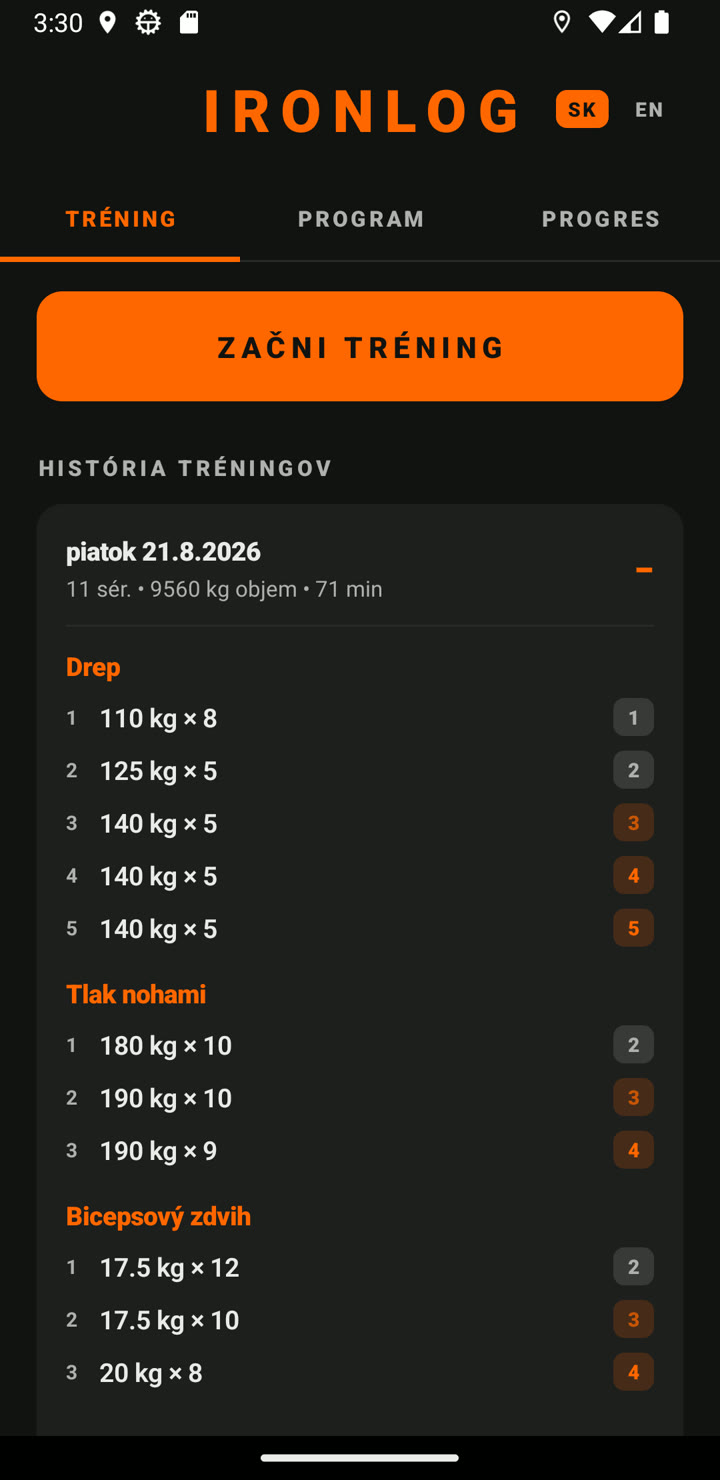Open the PROGRAM tab
The image size is (720, 1480).
click(x=360, y=219)
